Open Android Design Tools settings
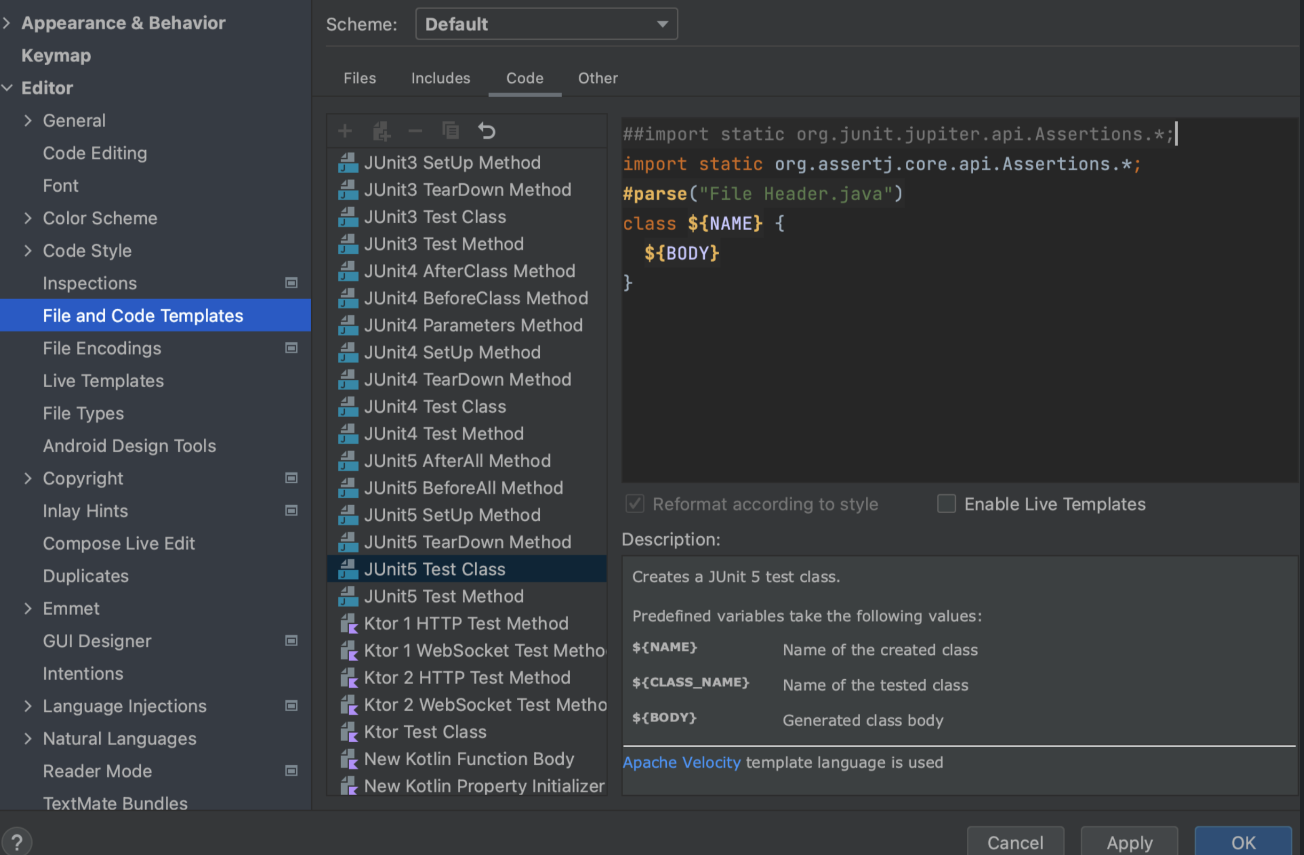Screen dimensions: 1304x855 click(x=129, y=446)
